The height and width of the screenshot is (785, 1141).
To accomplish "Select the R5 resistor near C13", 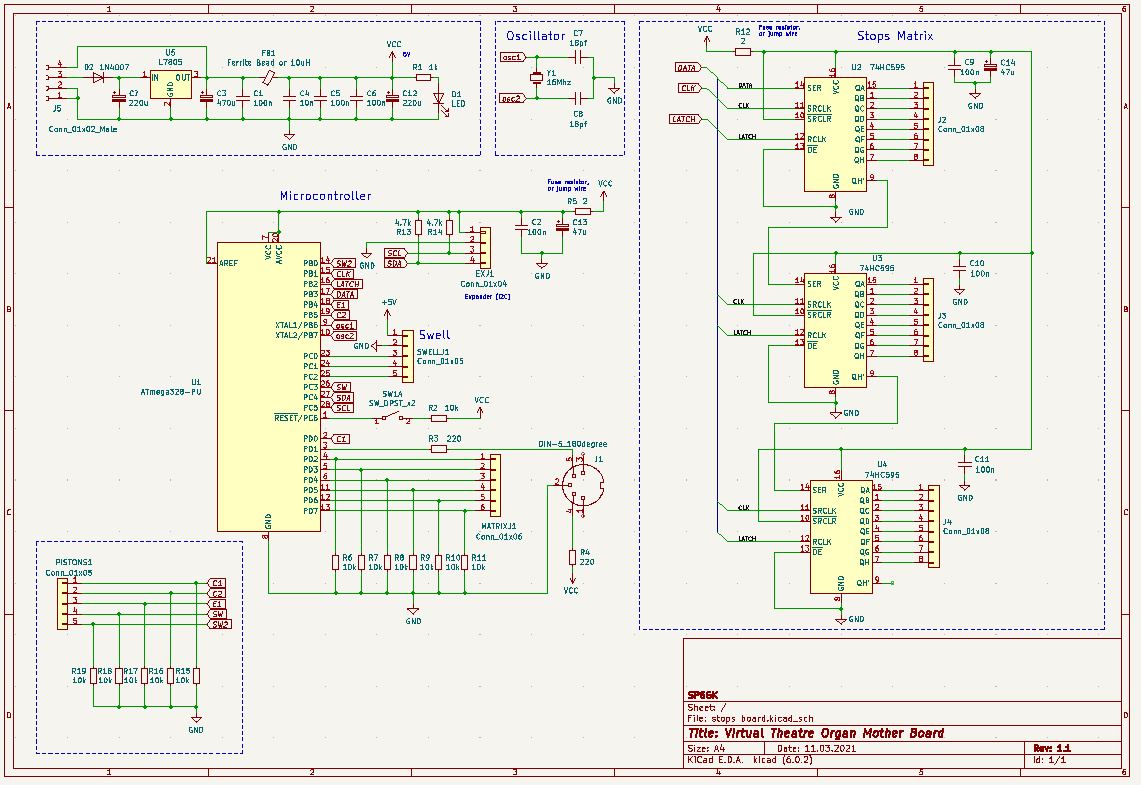I will point(581,212).
